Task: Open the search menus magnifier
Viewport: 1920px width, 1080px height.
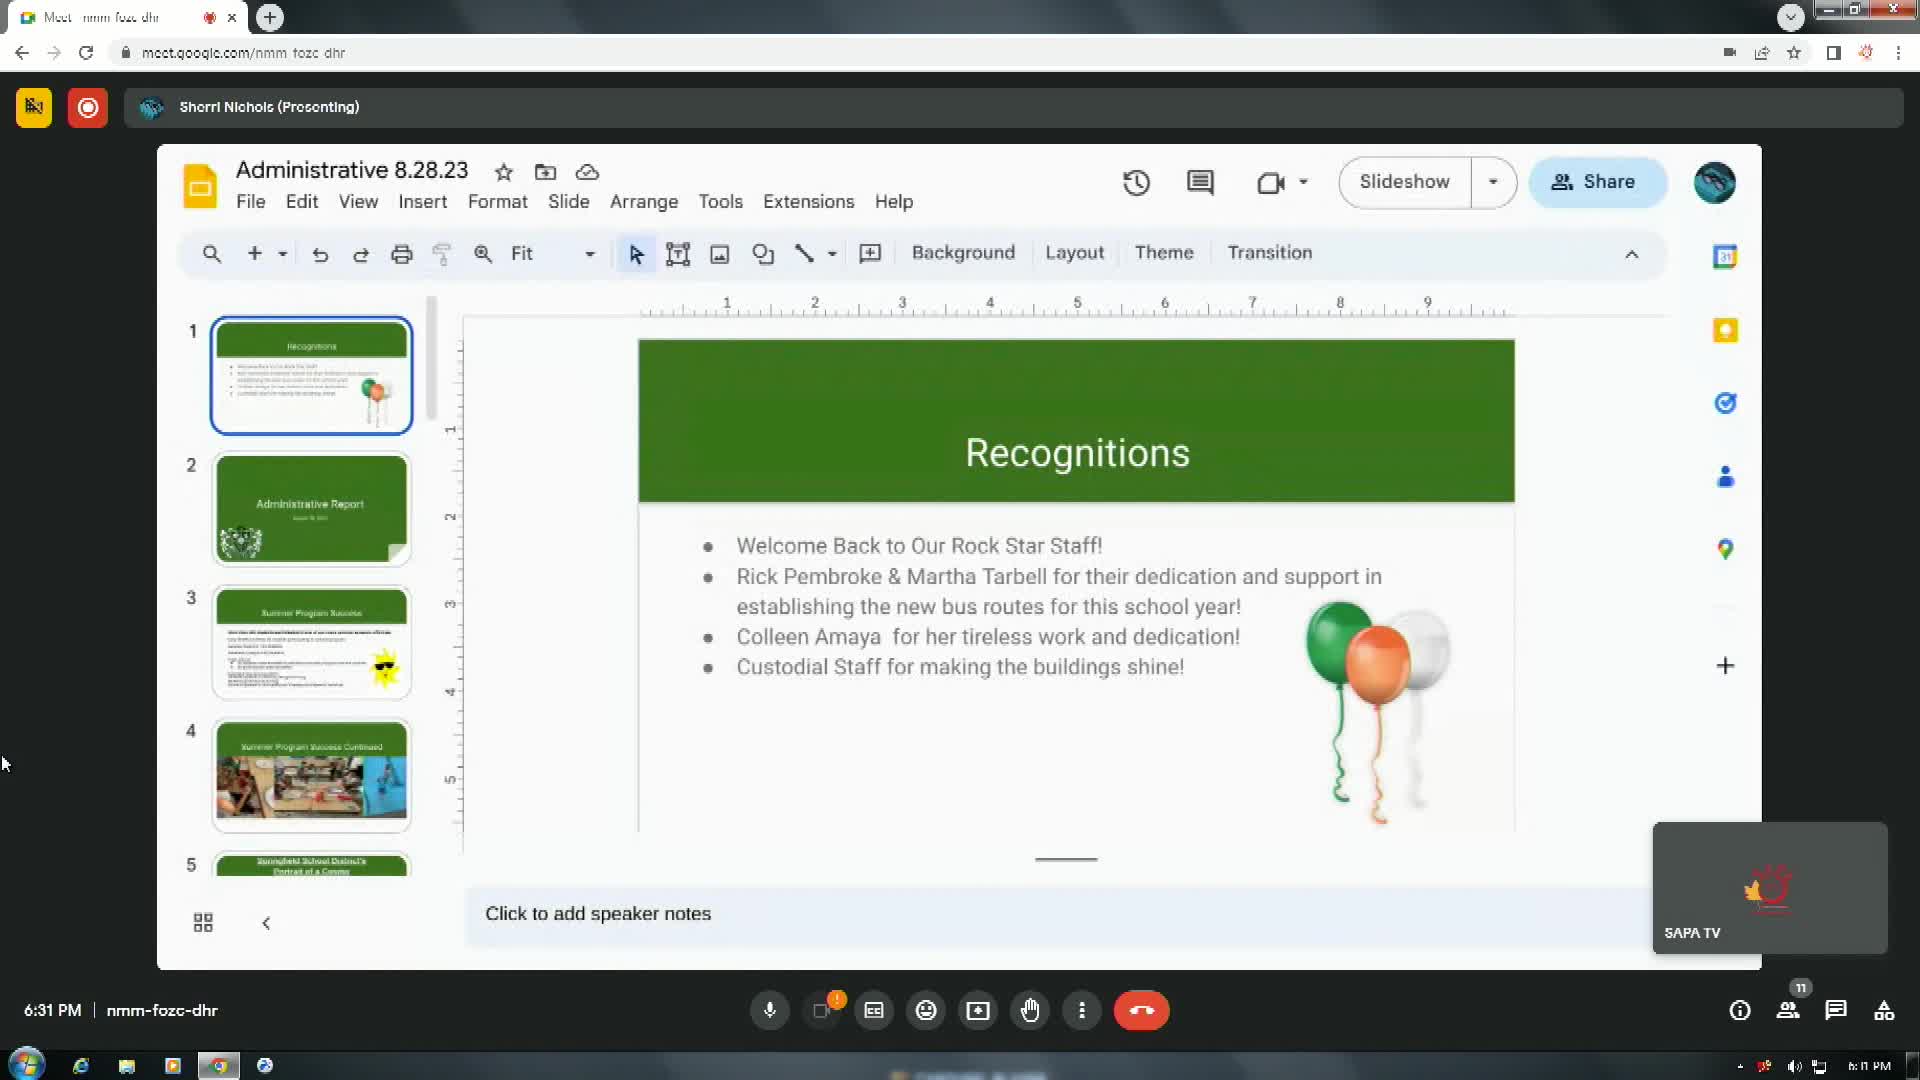Action: (211, 254)
